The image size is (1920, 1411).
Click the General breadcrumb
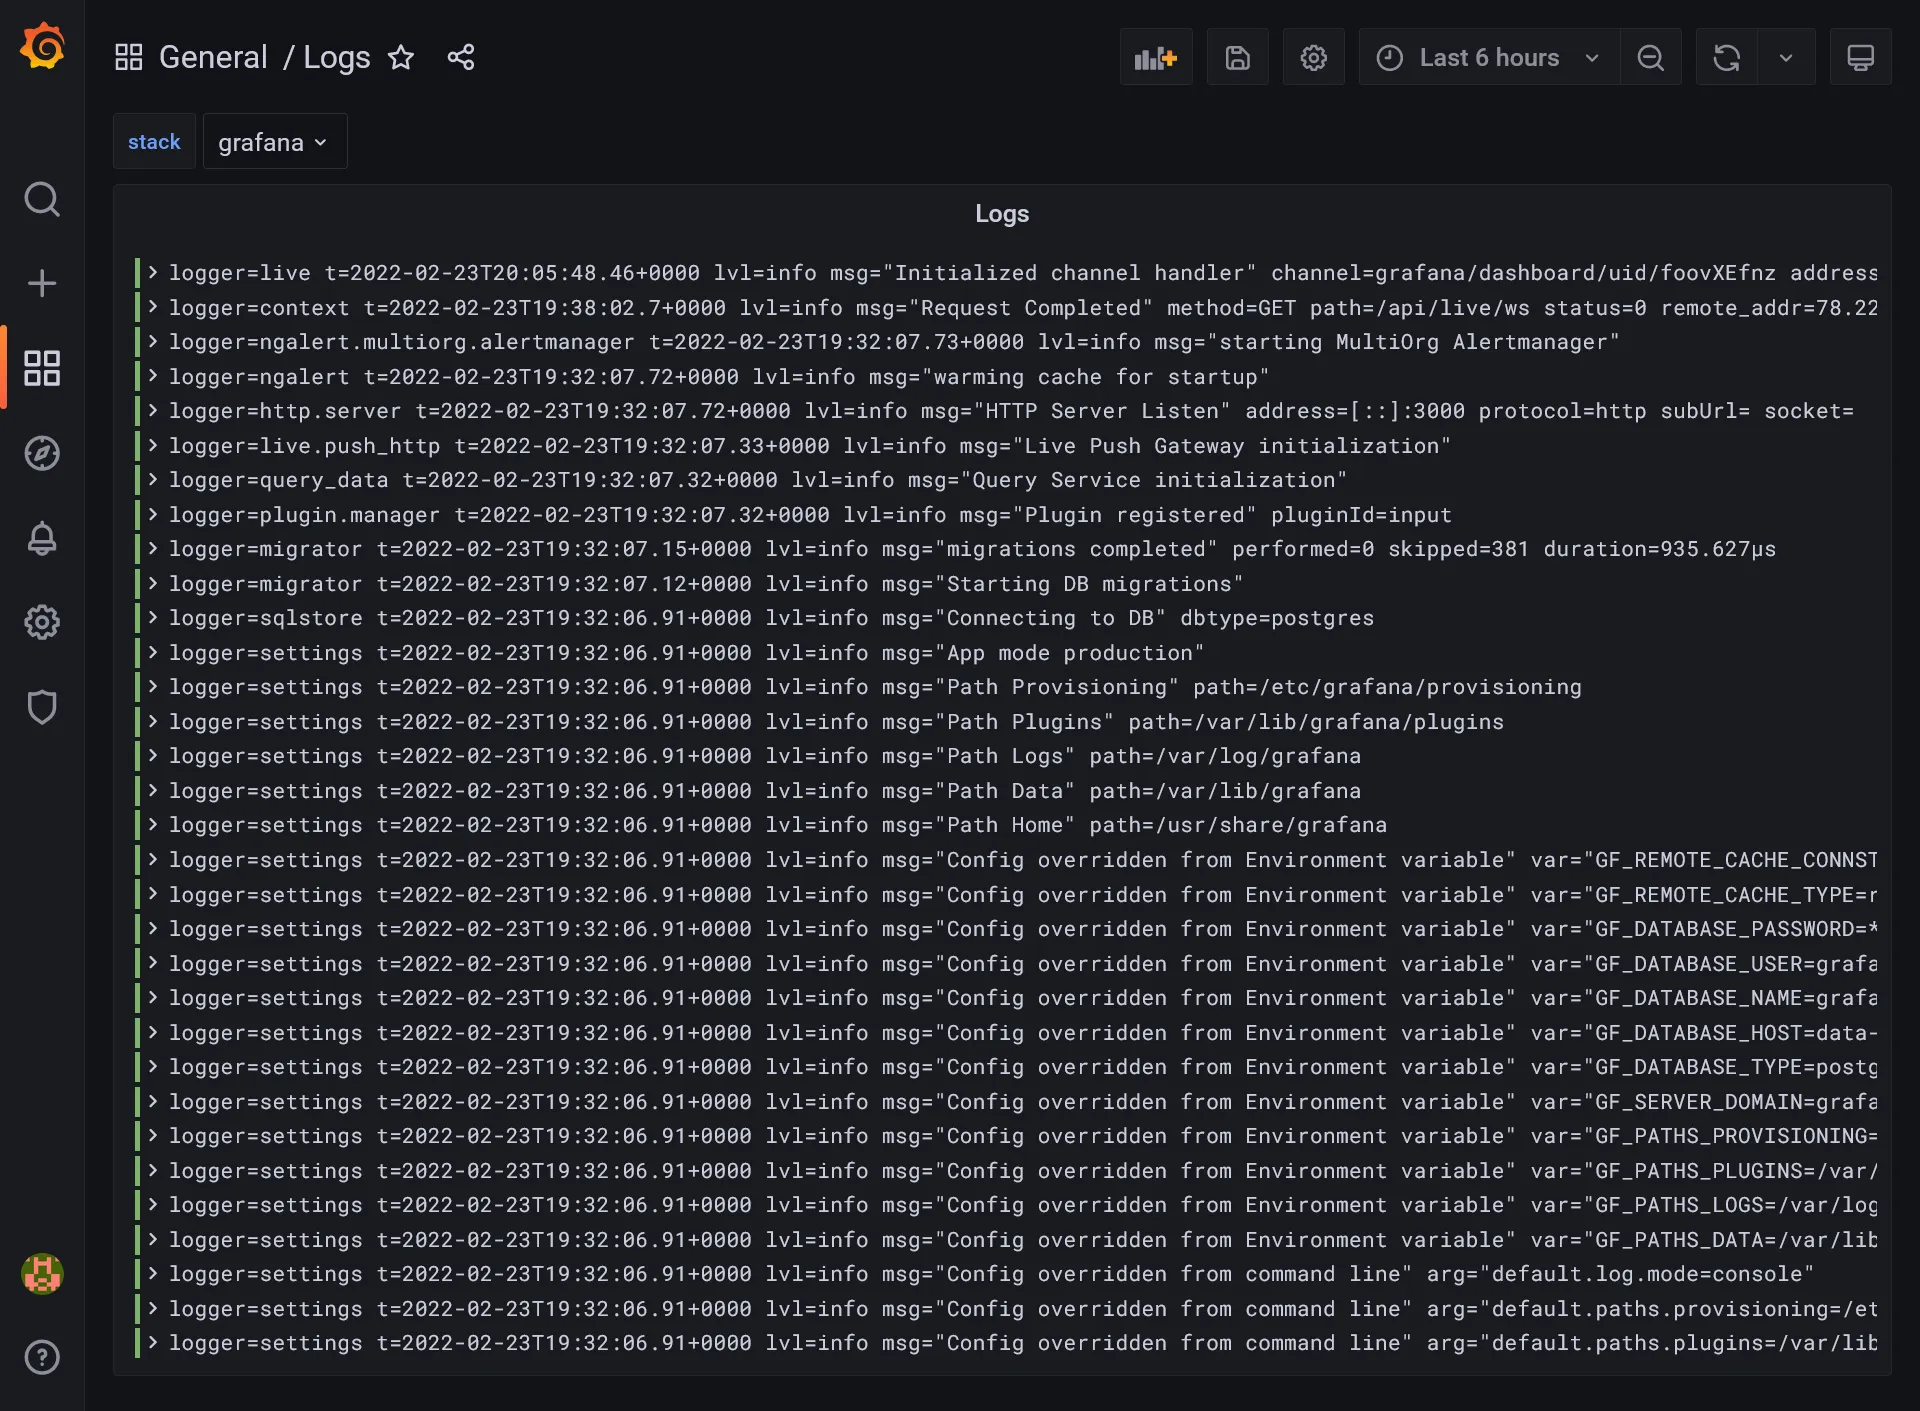click(213, 57)
